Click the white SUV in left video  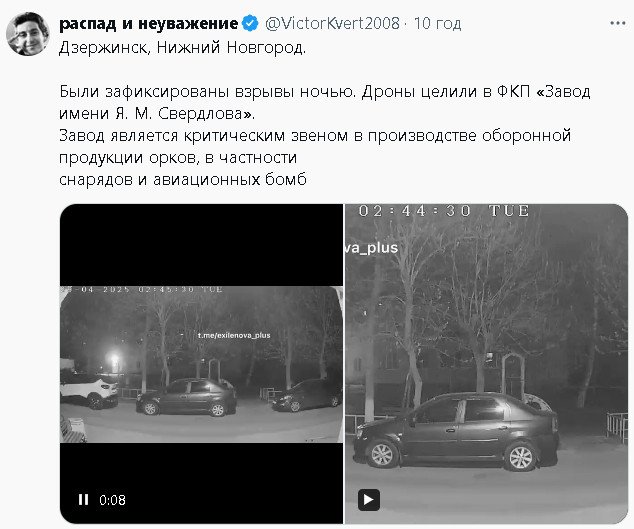(x=89, y=390)
